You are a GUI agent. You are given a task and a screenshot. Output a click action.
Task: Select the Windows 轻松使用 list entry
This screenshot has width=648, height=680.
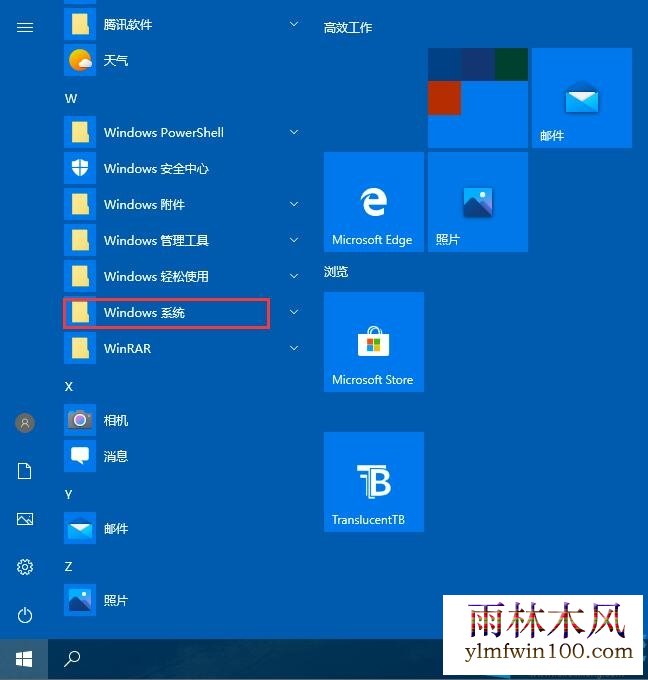point(182,276)
